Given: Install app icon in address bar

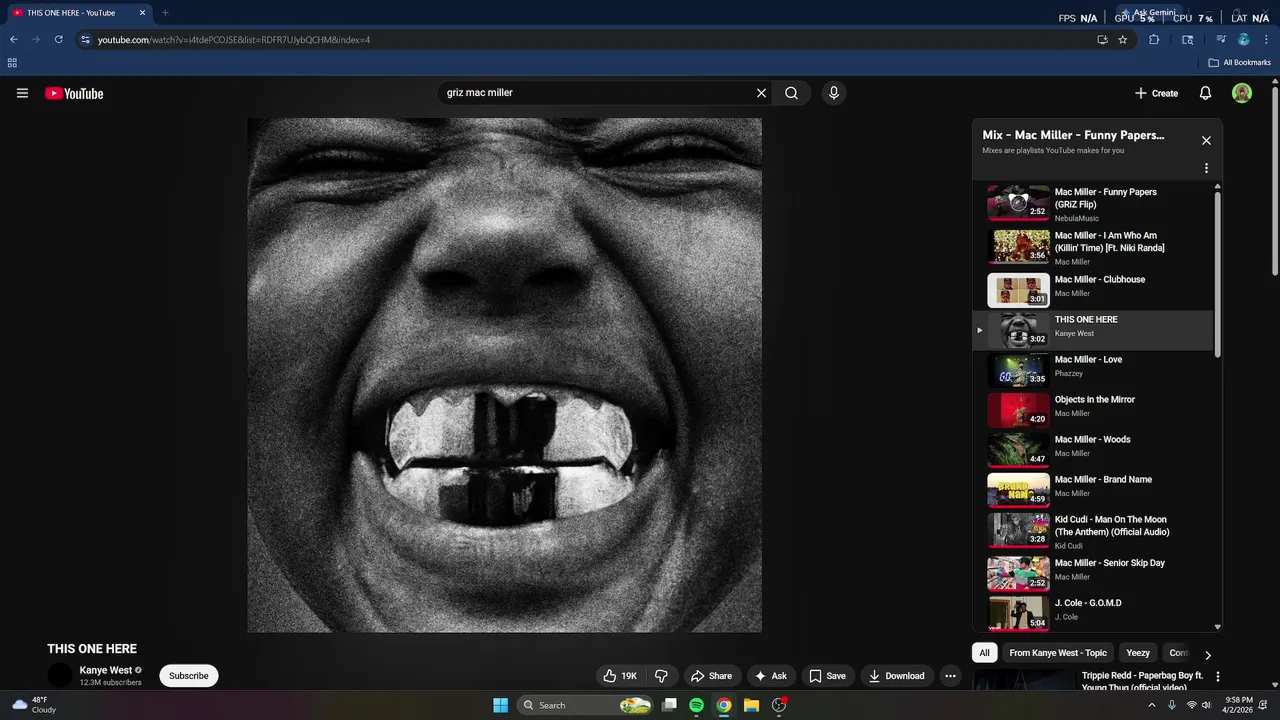Looking at the screenshot, I should click(x=1102, y=40).
